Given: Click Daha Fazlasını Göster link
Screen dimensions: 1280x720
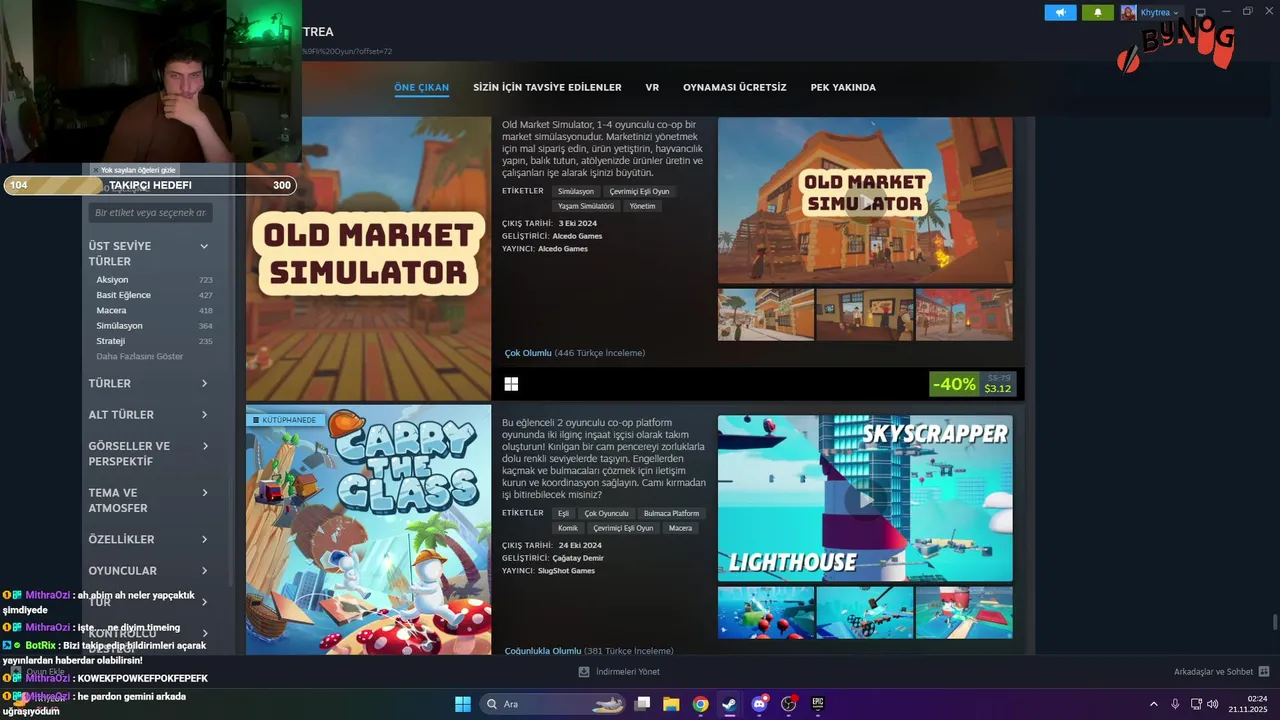Looking at the screenshot, I should 140,356.
